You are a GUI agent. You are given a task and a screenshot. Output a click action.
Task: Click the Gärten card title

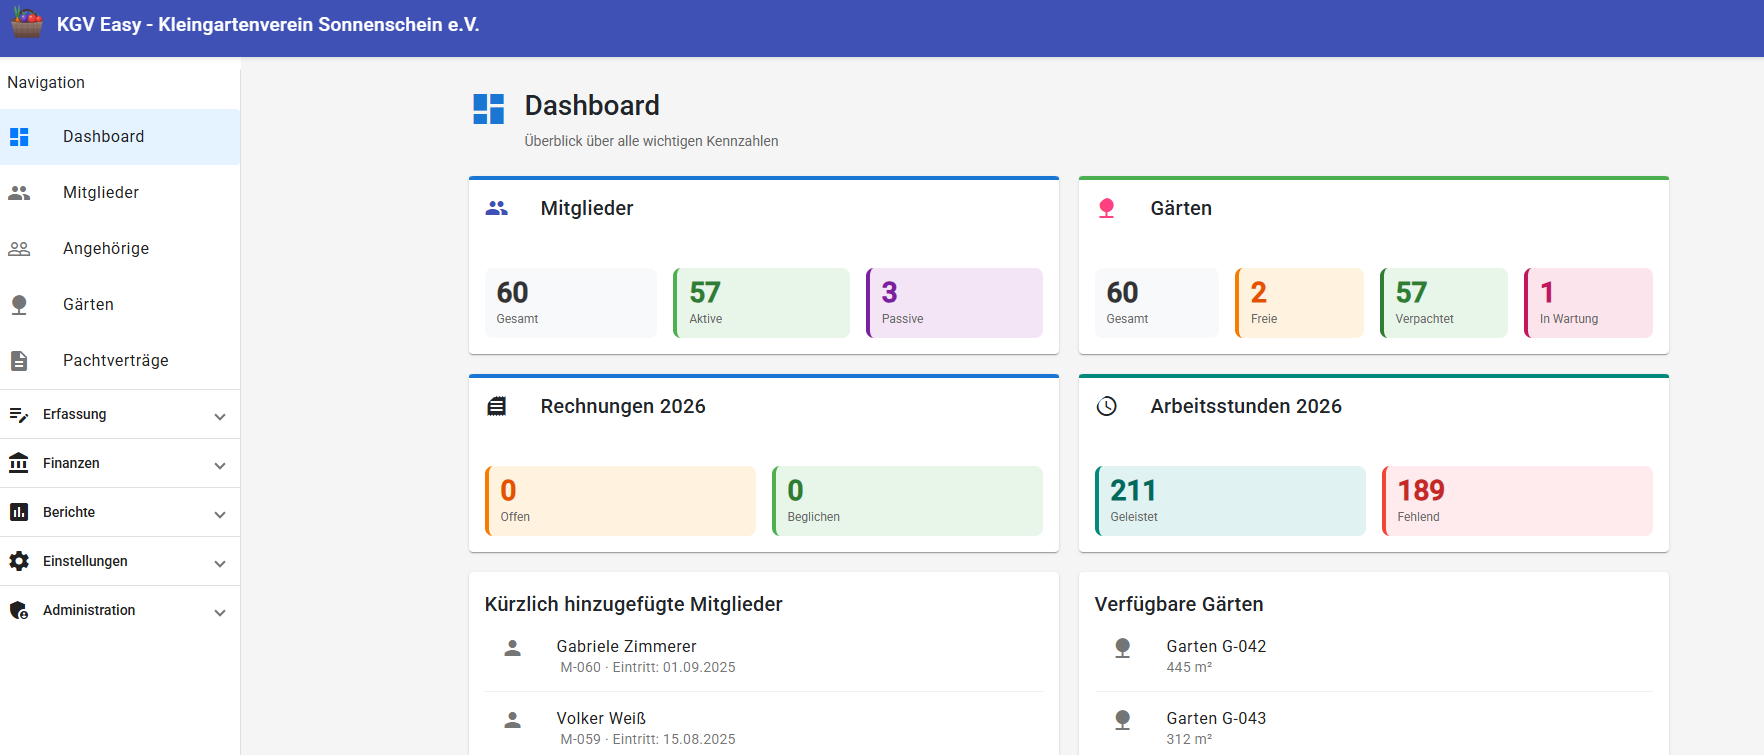(x=1181, y=208)
